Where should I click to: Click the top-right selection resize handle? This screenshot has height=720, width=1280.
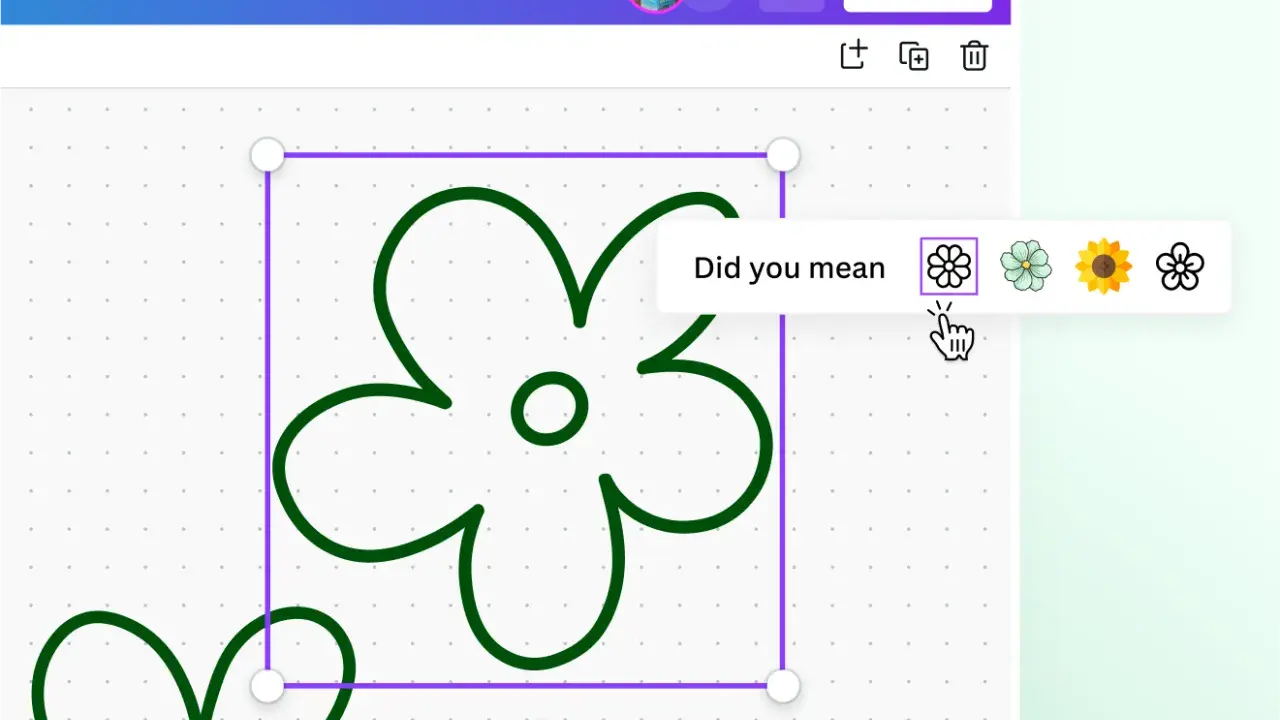click(783, 155)
